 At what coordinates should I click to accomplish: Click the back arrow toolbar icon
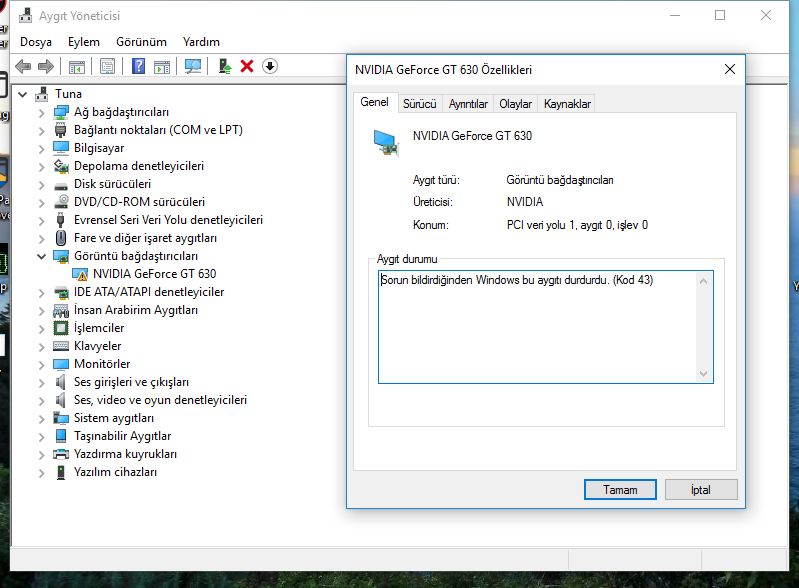[x=23, y=66]
